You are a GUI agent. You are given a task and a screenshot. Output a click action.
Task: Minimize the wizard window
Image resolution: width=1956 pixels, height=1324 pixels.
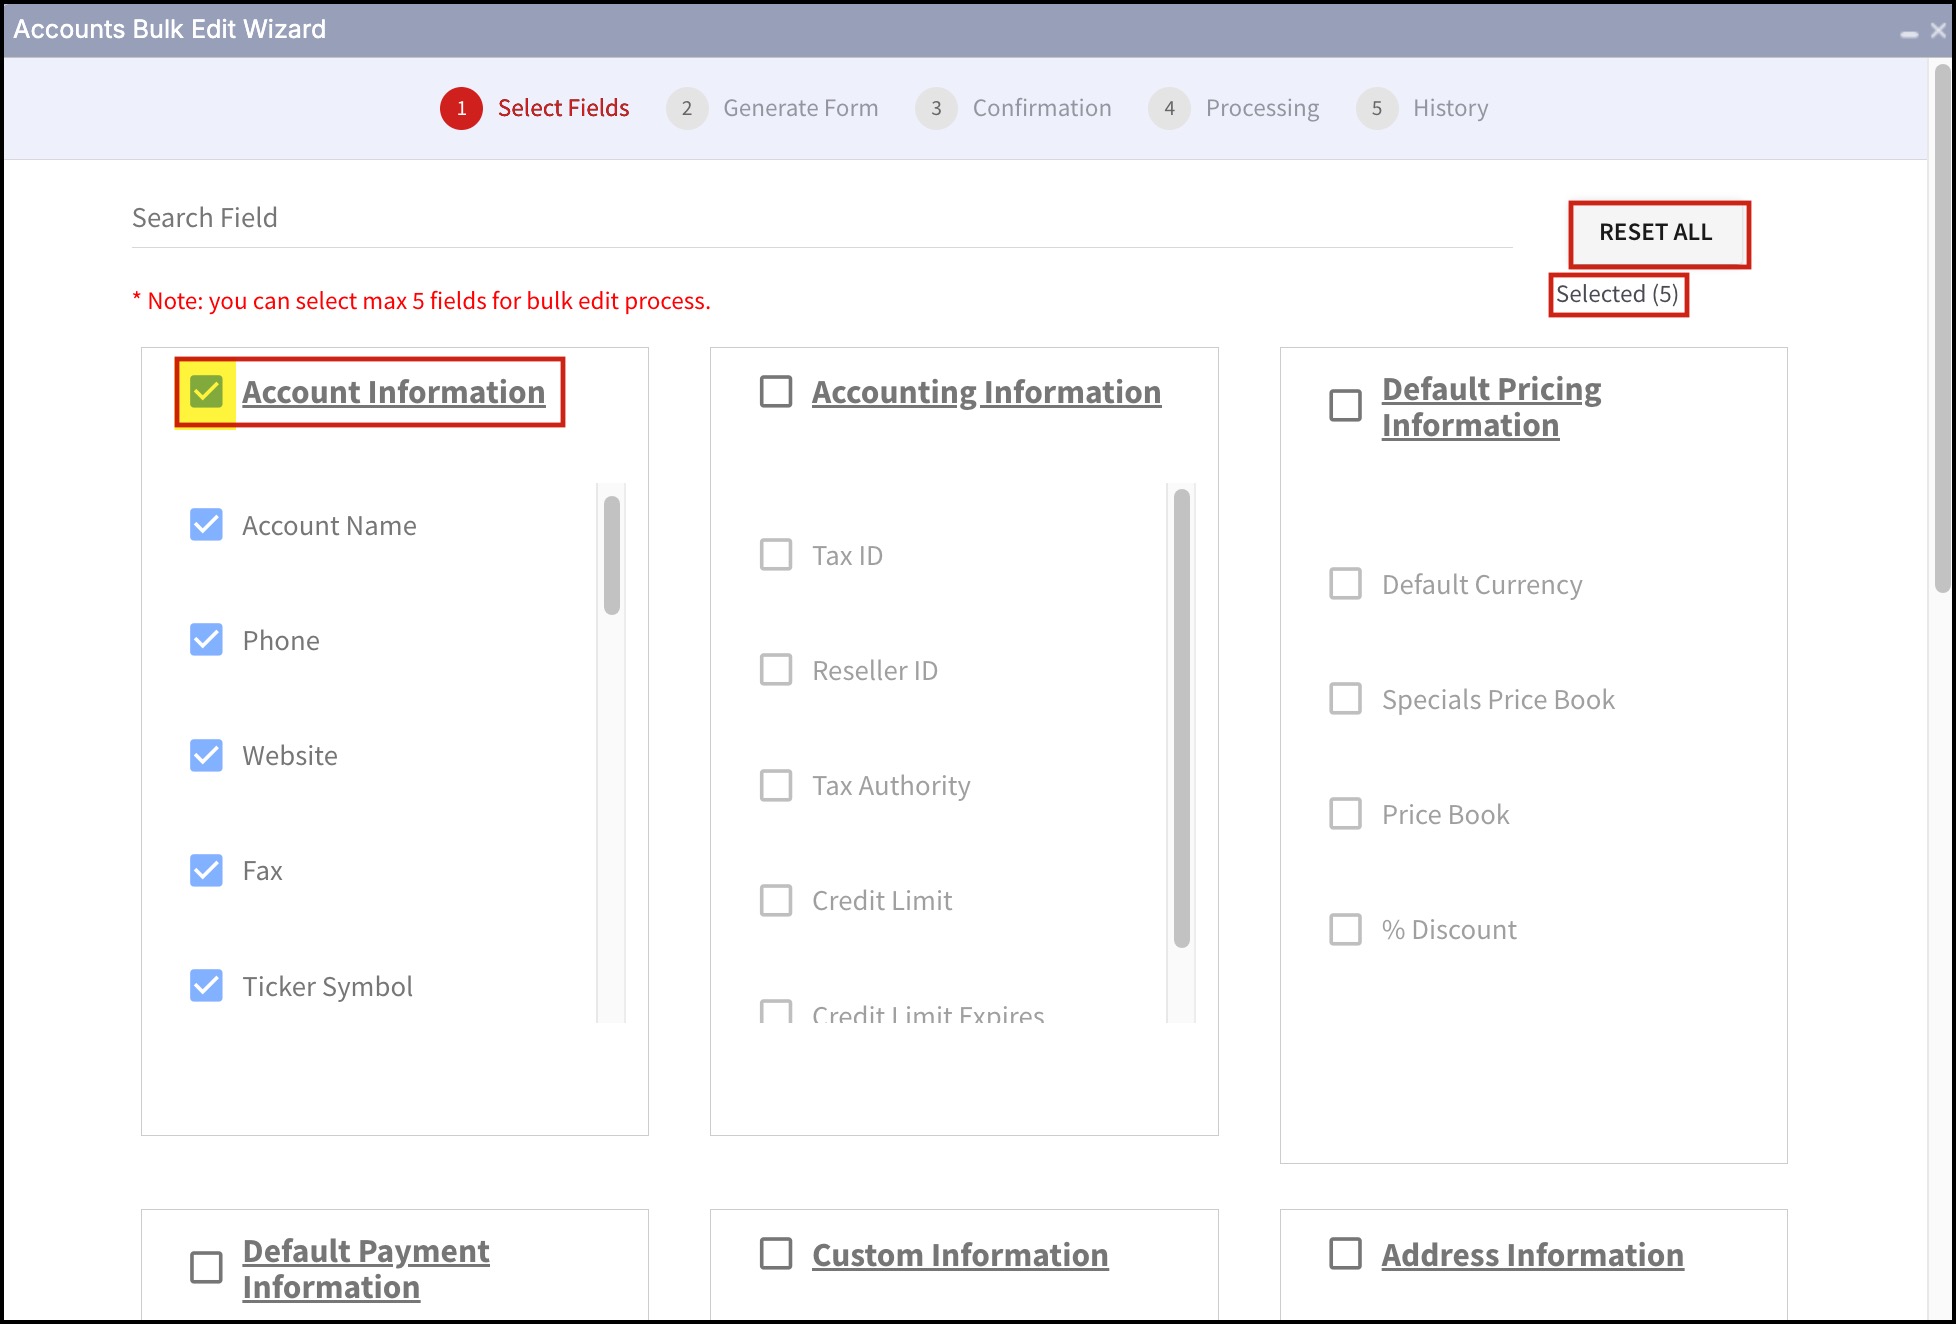pyautogui.click(x=1909, y=32)
